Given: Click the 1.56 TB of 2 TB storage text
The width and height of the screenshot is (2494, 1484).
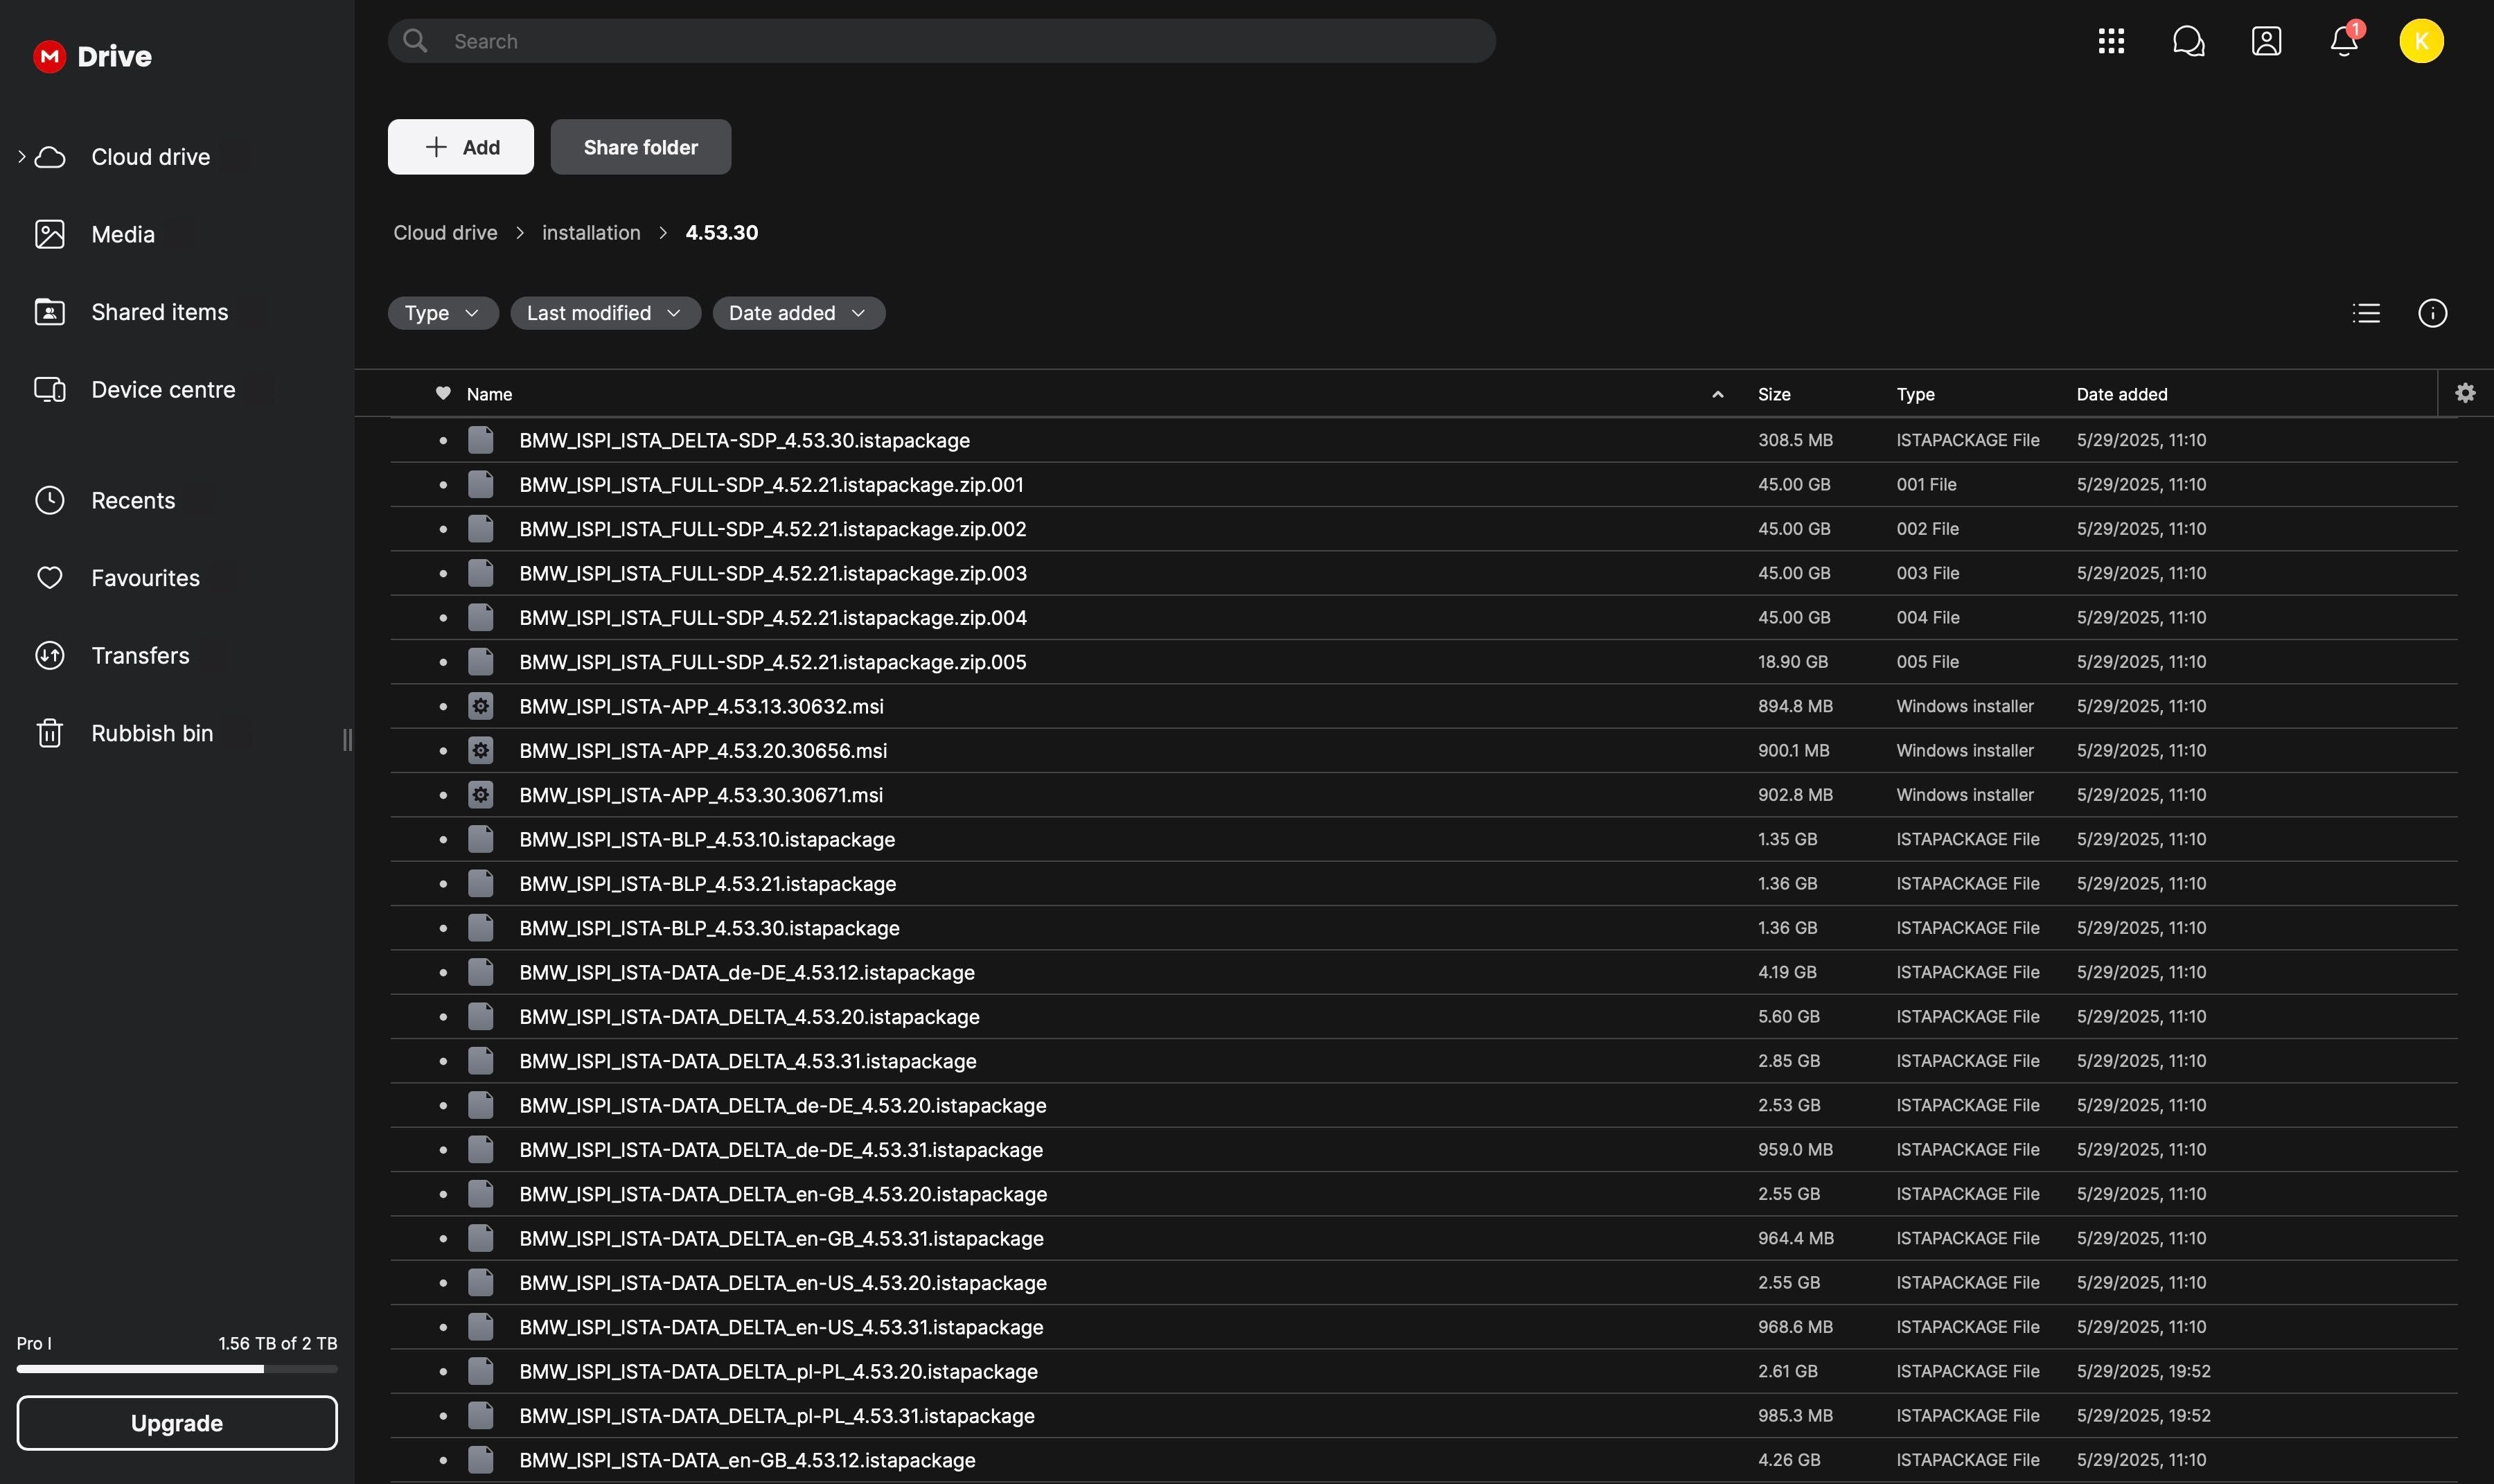Looking at the screenshot, I should (x=278, y=1343).
